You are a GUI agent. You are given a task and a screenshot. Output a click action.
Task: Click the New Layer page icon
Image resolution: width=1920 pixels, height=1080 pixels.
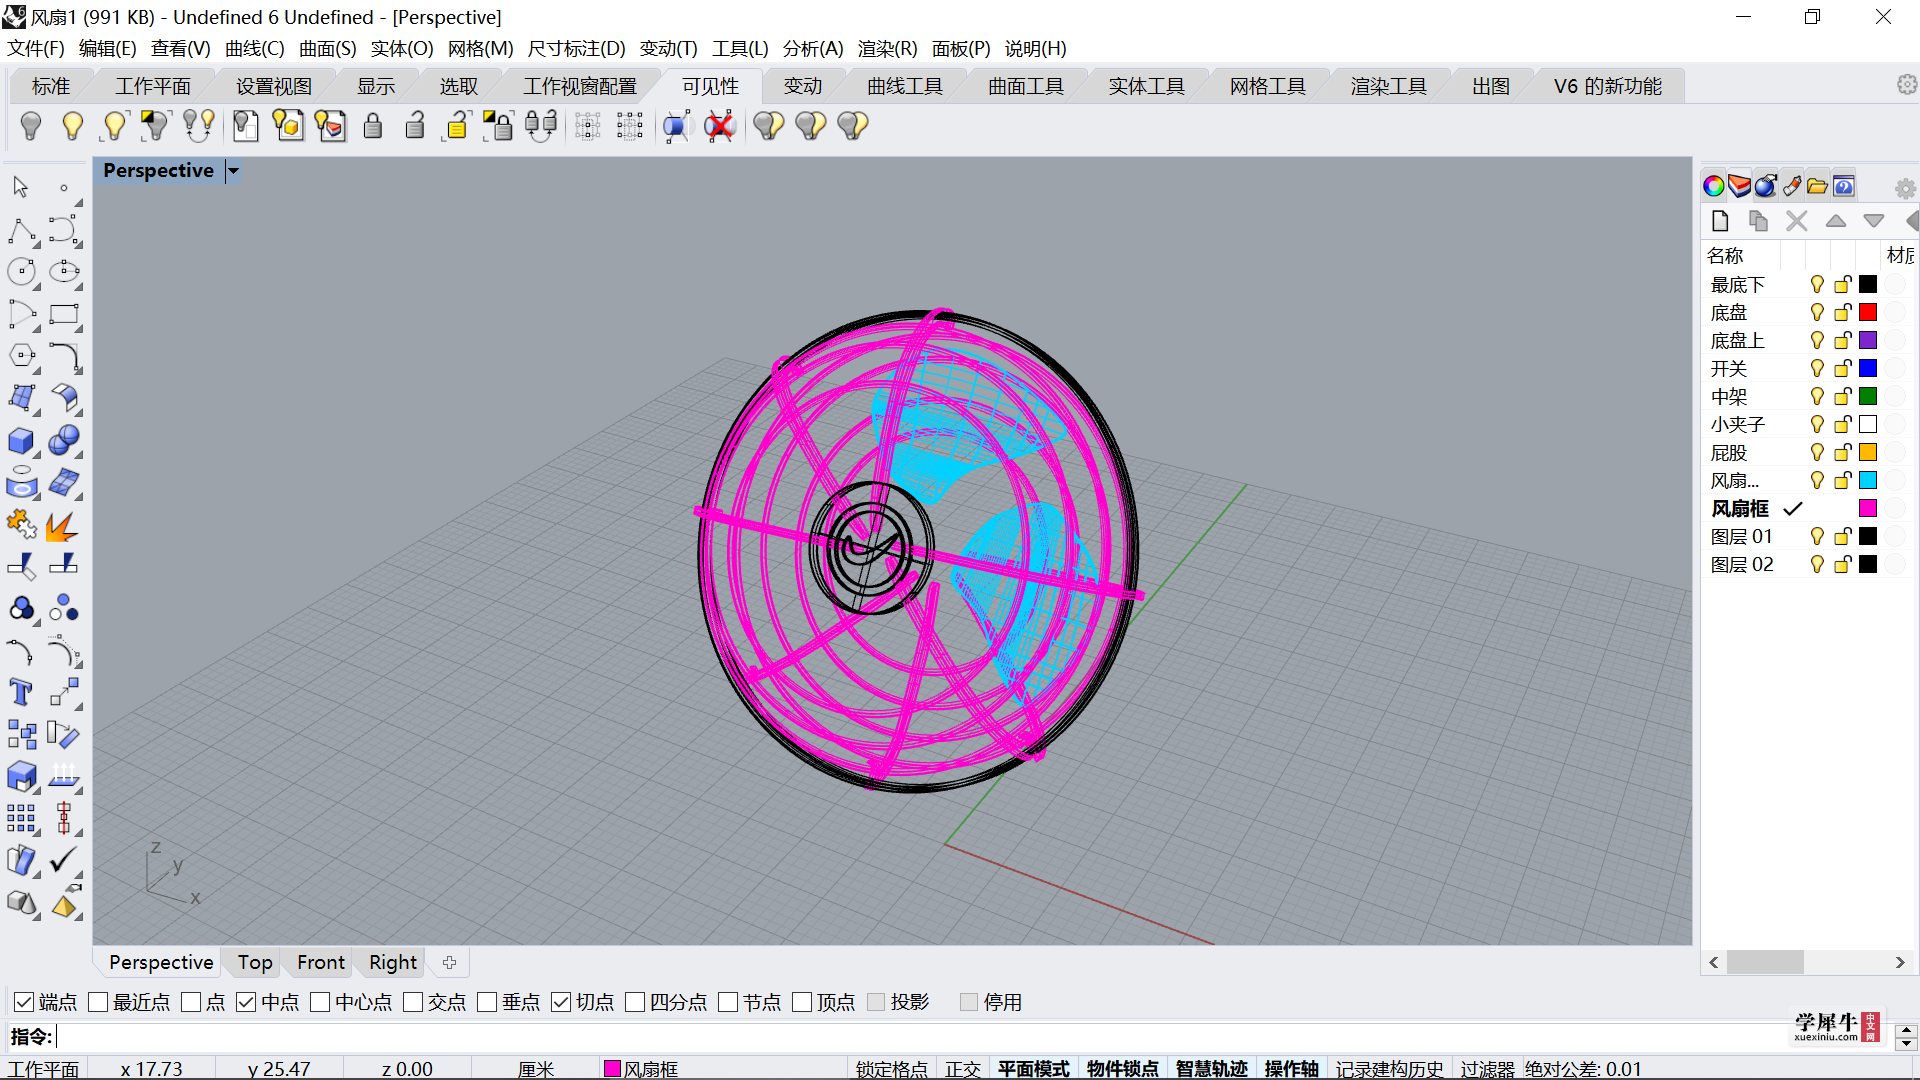point(1720,221)
